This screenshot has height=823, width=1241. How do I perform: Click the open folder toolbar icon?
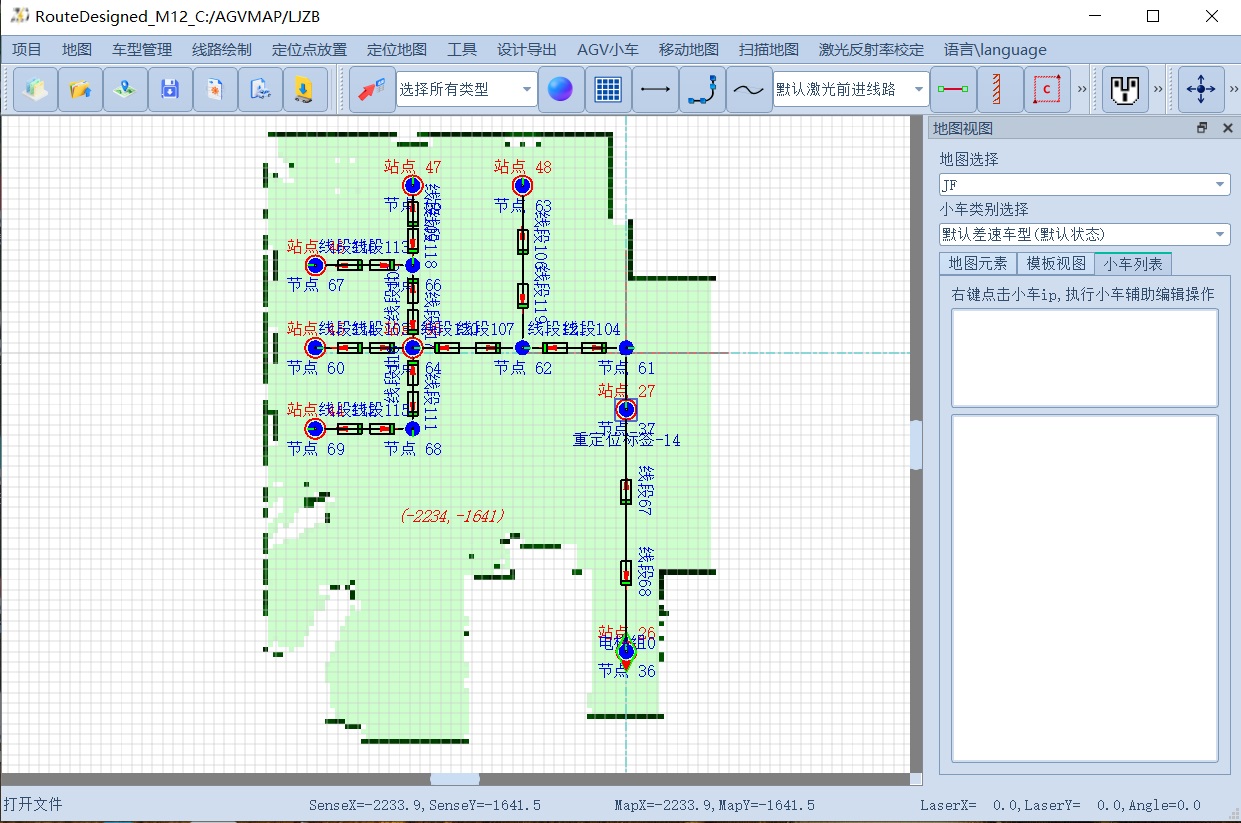tap(80, 90)
